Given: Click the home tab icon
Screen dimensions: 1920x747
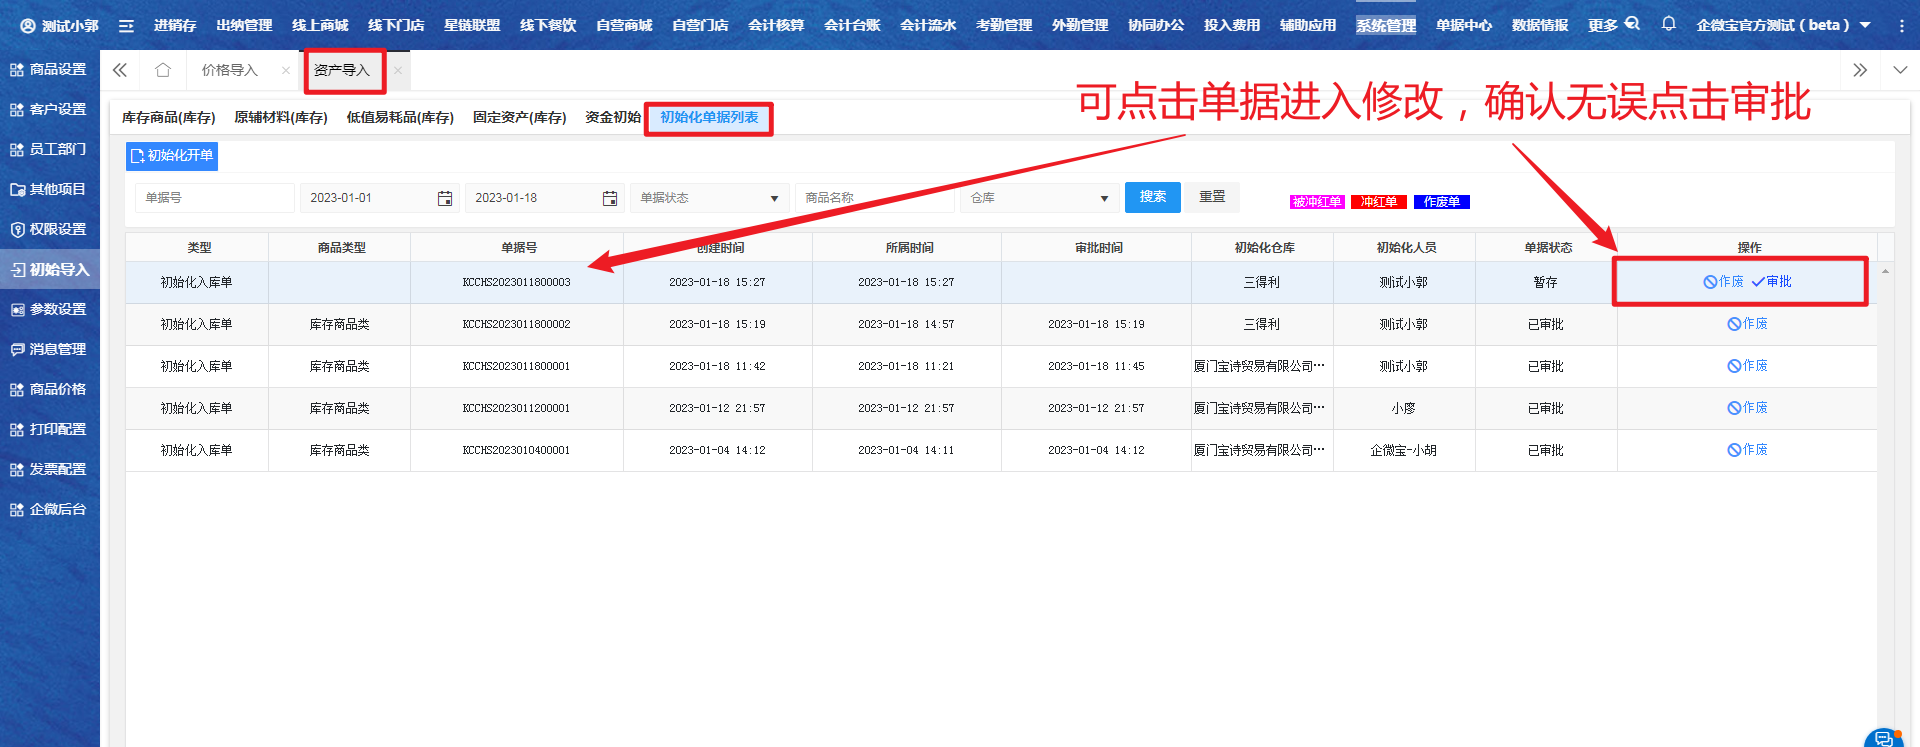Looking at the screenshot, I should pyautogui.click(x=163, y=70).
